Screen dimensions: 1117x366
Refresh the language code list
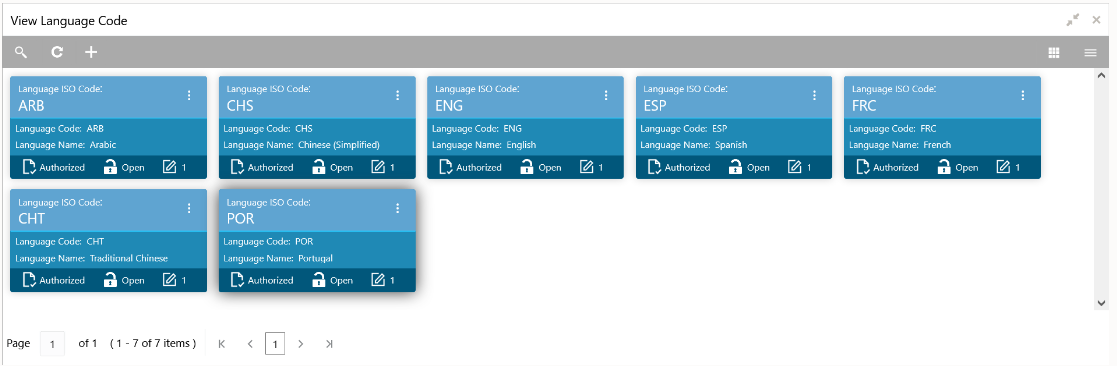point(57,52)
